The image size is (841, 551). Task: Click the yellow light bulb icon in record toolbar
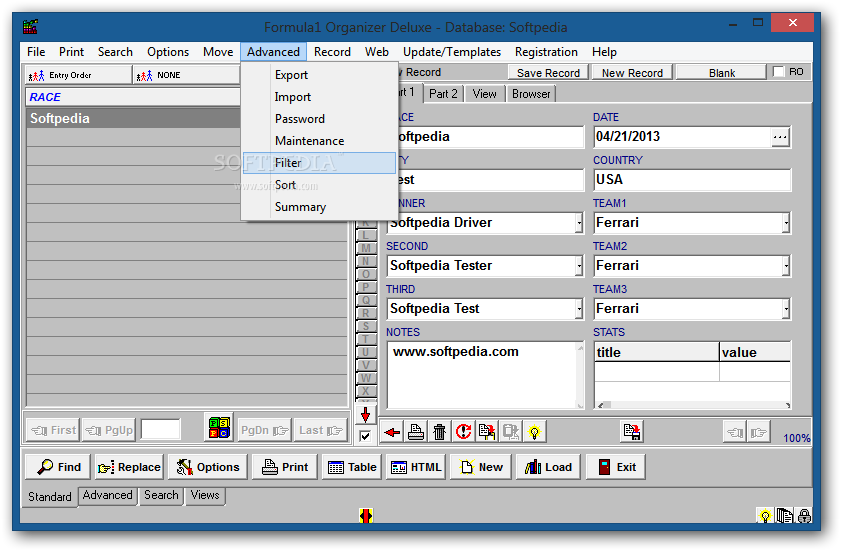[534, 432]
